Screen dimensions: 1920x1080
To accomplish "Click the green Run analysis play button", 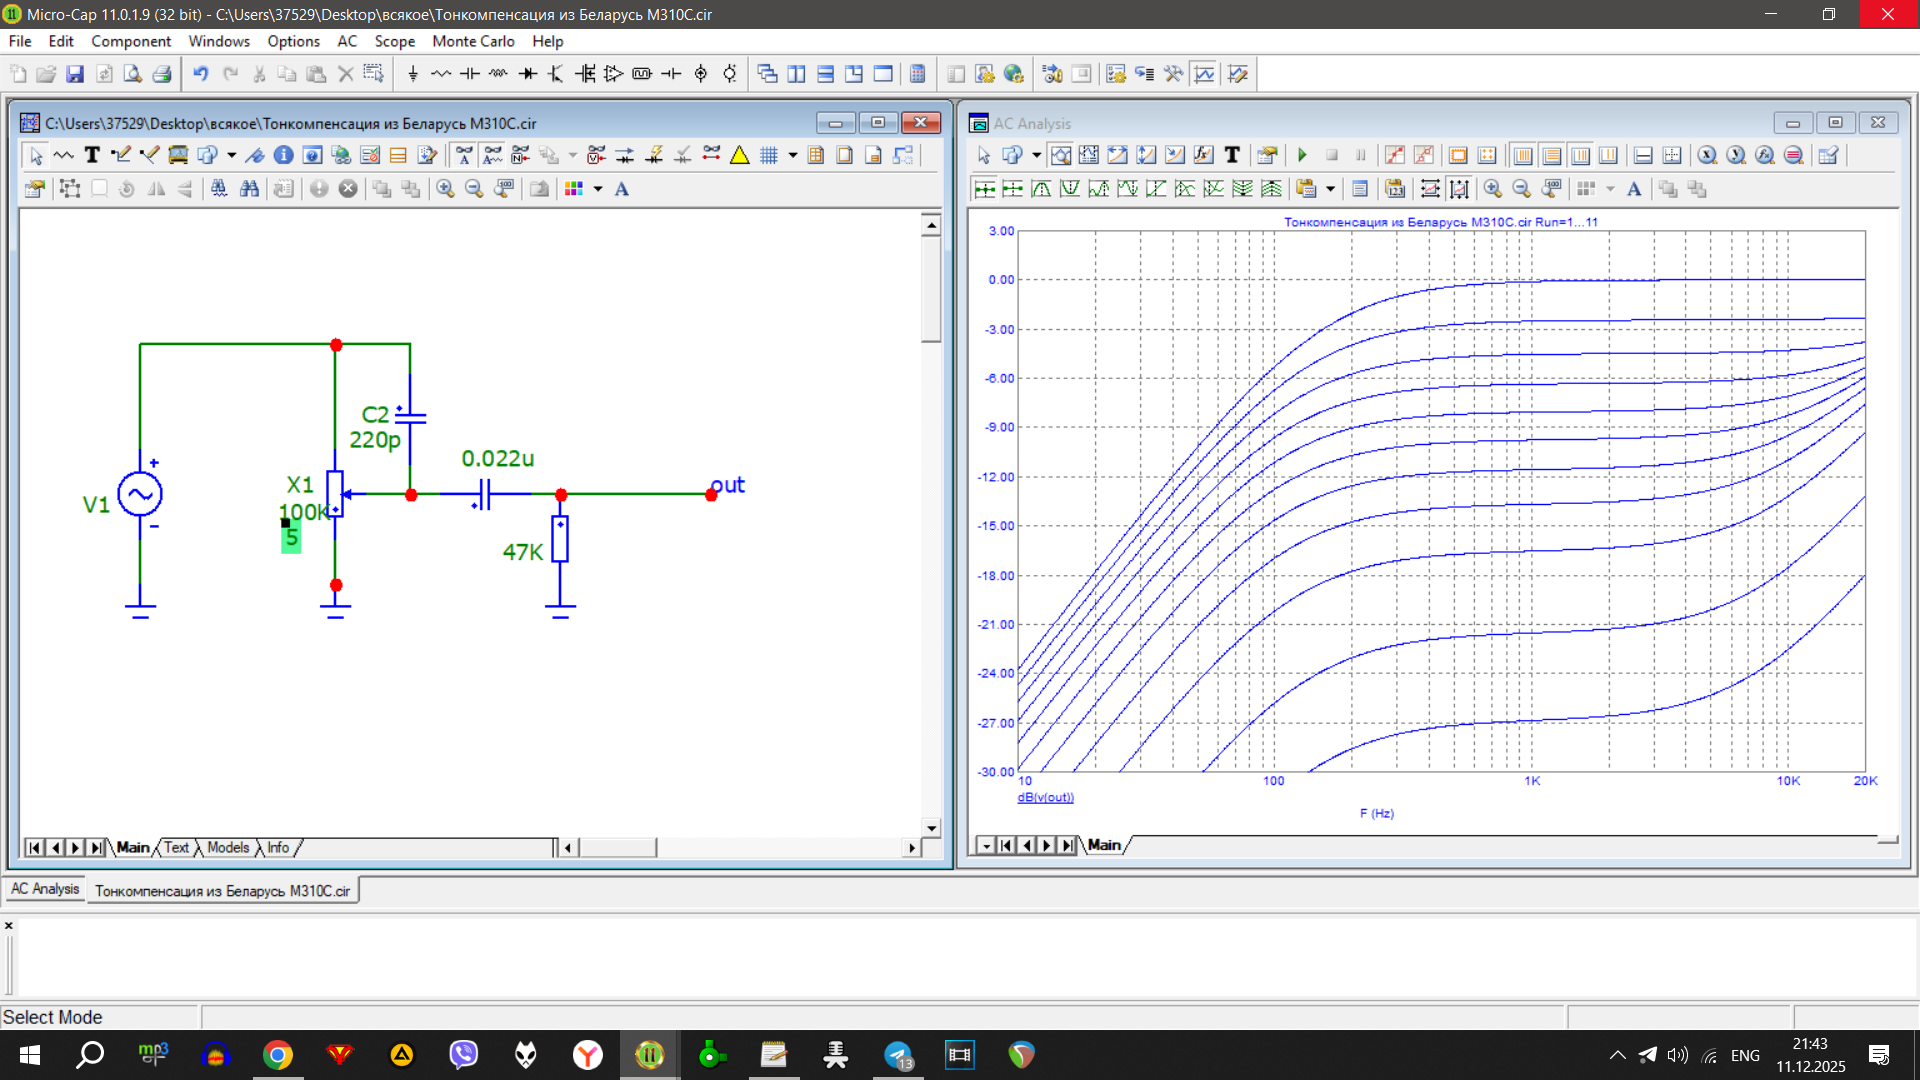I will pyautogui.click(x=1302, y=155).
